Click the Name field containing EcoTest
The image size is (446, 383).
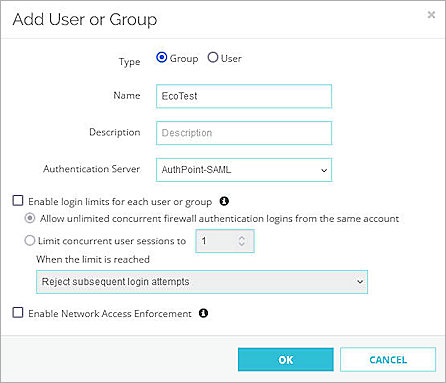pos(244,96)
